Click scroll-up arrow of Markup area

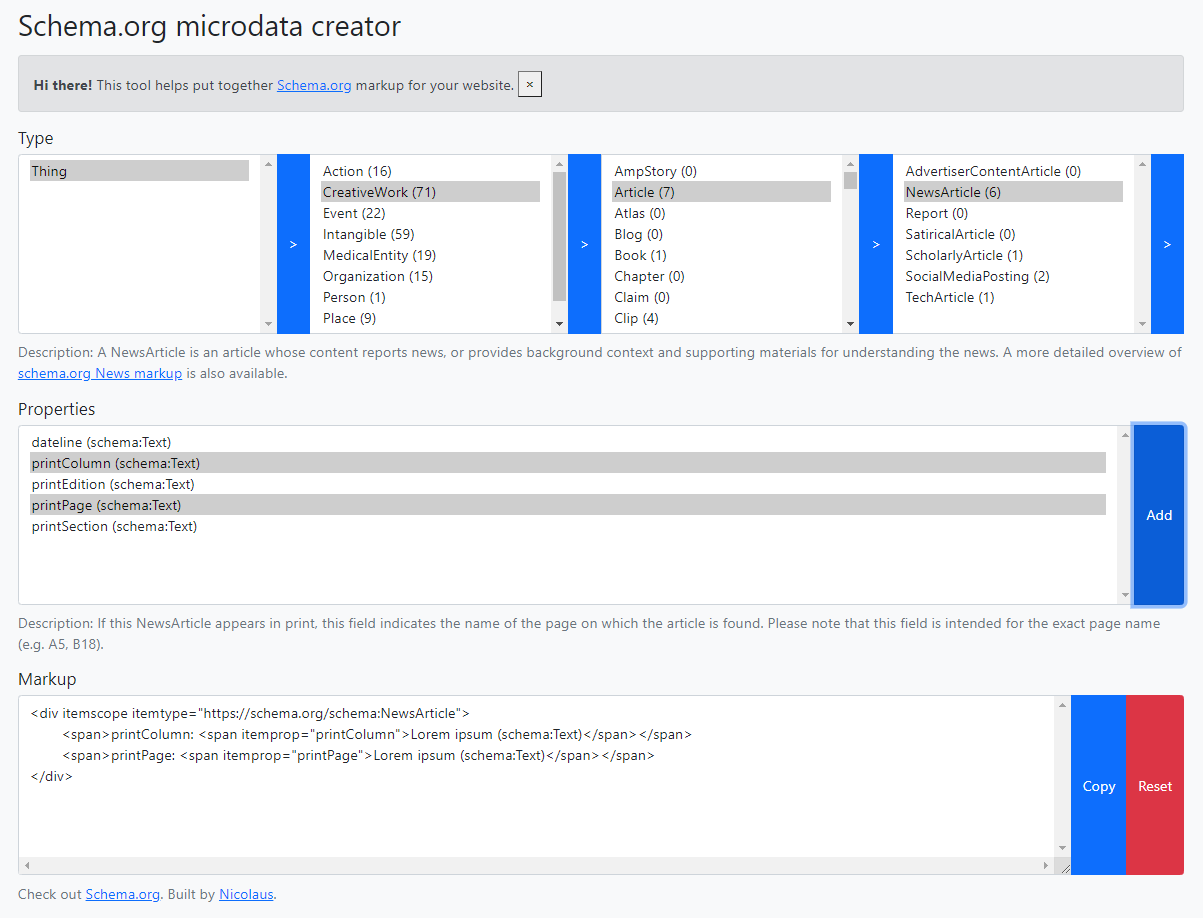click(1063, 705)
